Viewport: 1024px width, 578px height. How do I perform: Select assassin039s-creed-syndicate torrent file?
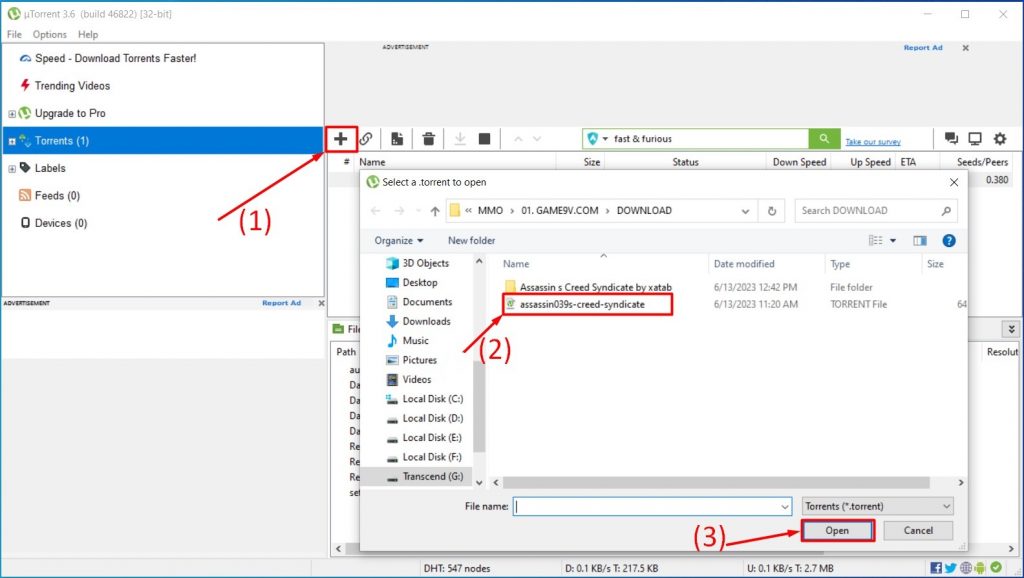tap(582, 304)
